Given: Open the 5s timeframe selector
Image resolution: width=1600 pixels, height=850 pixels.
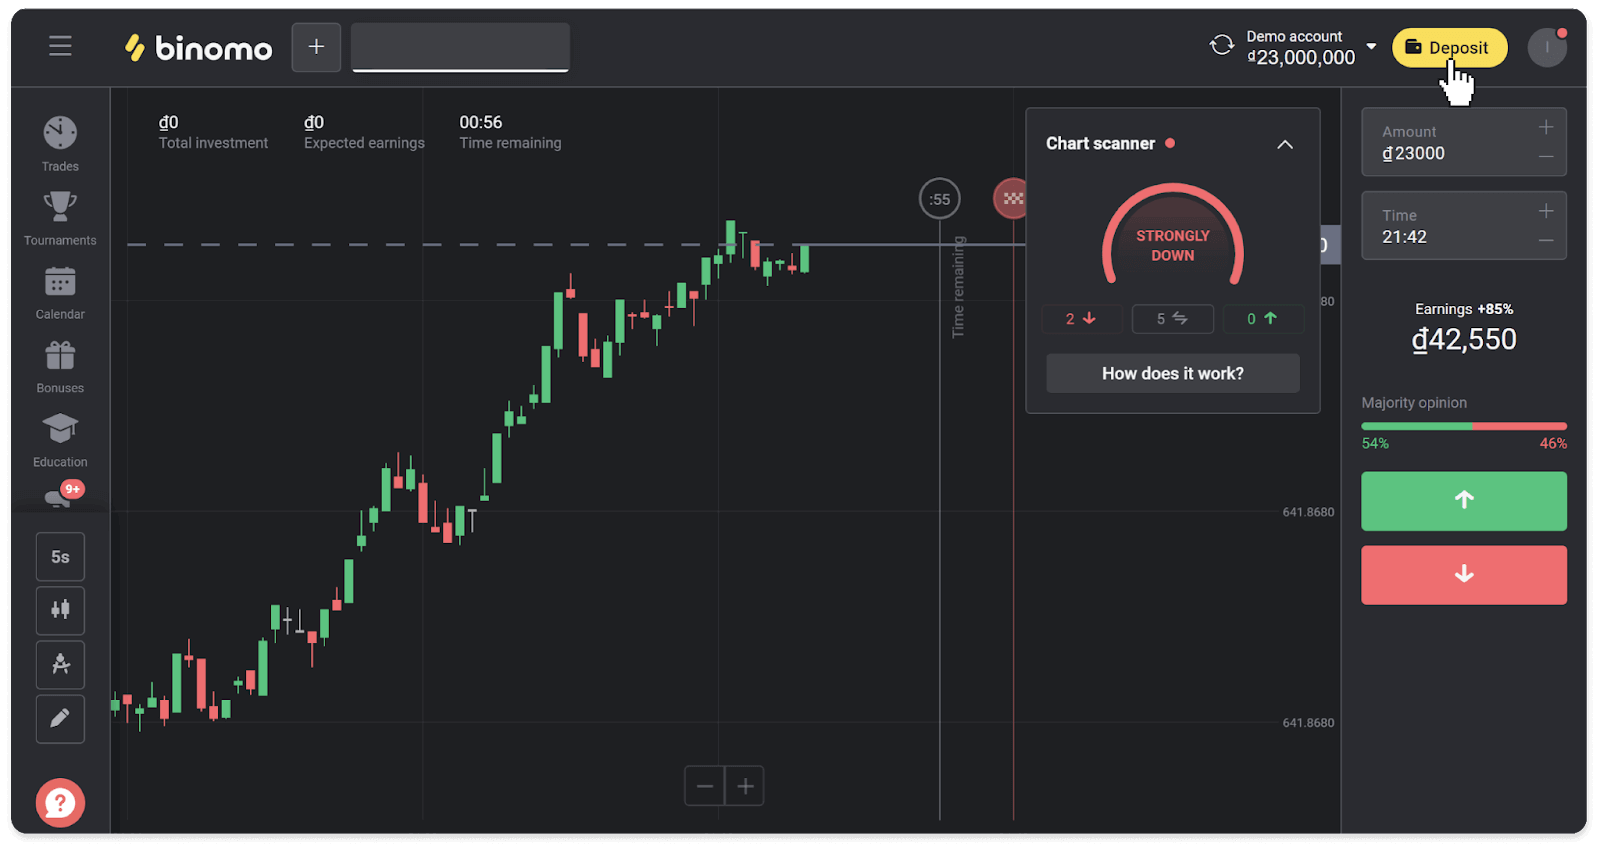Looking at the screenshot, I should coord(60,557).
